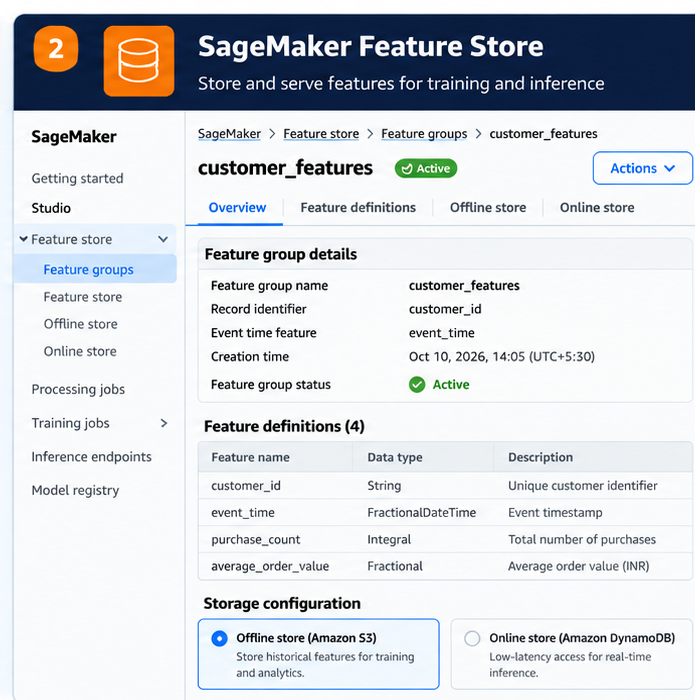The image size is (695, 700).
Task: Click the average_order_value feature name cell
Action: pos(270,567)
